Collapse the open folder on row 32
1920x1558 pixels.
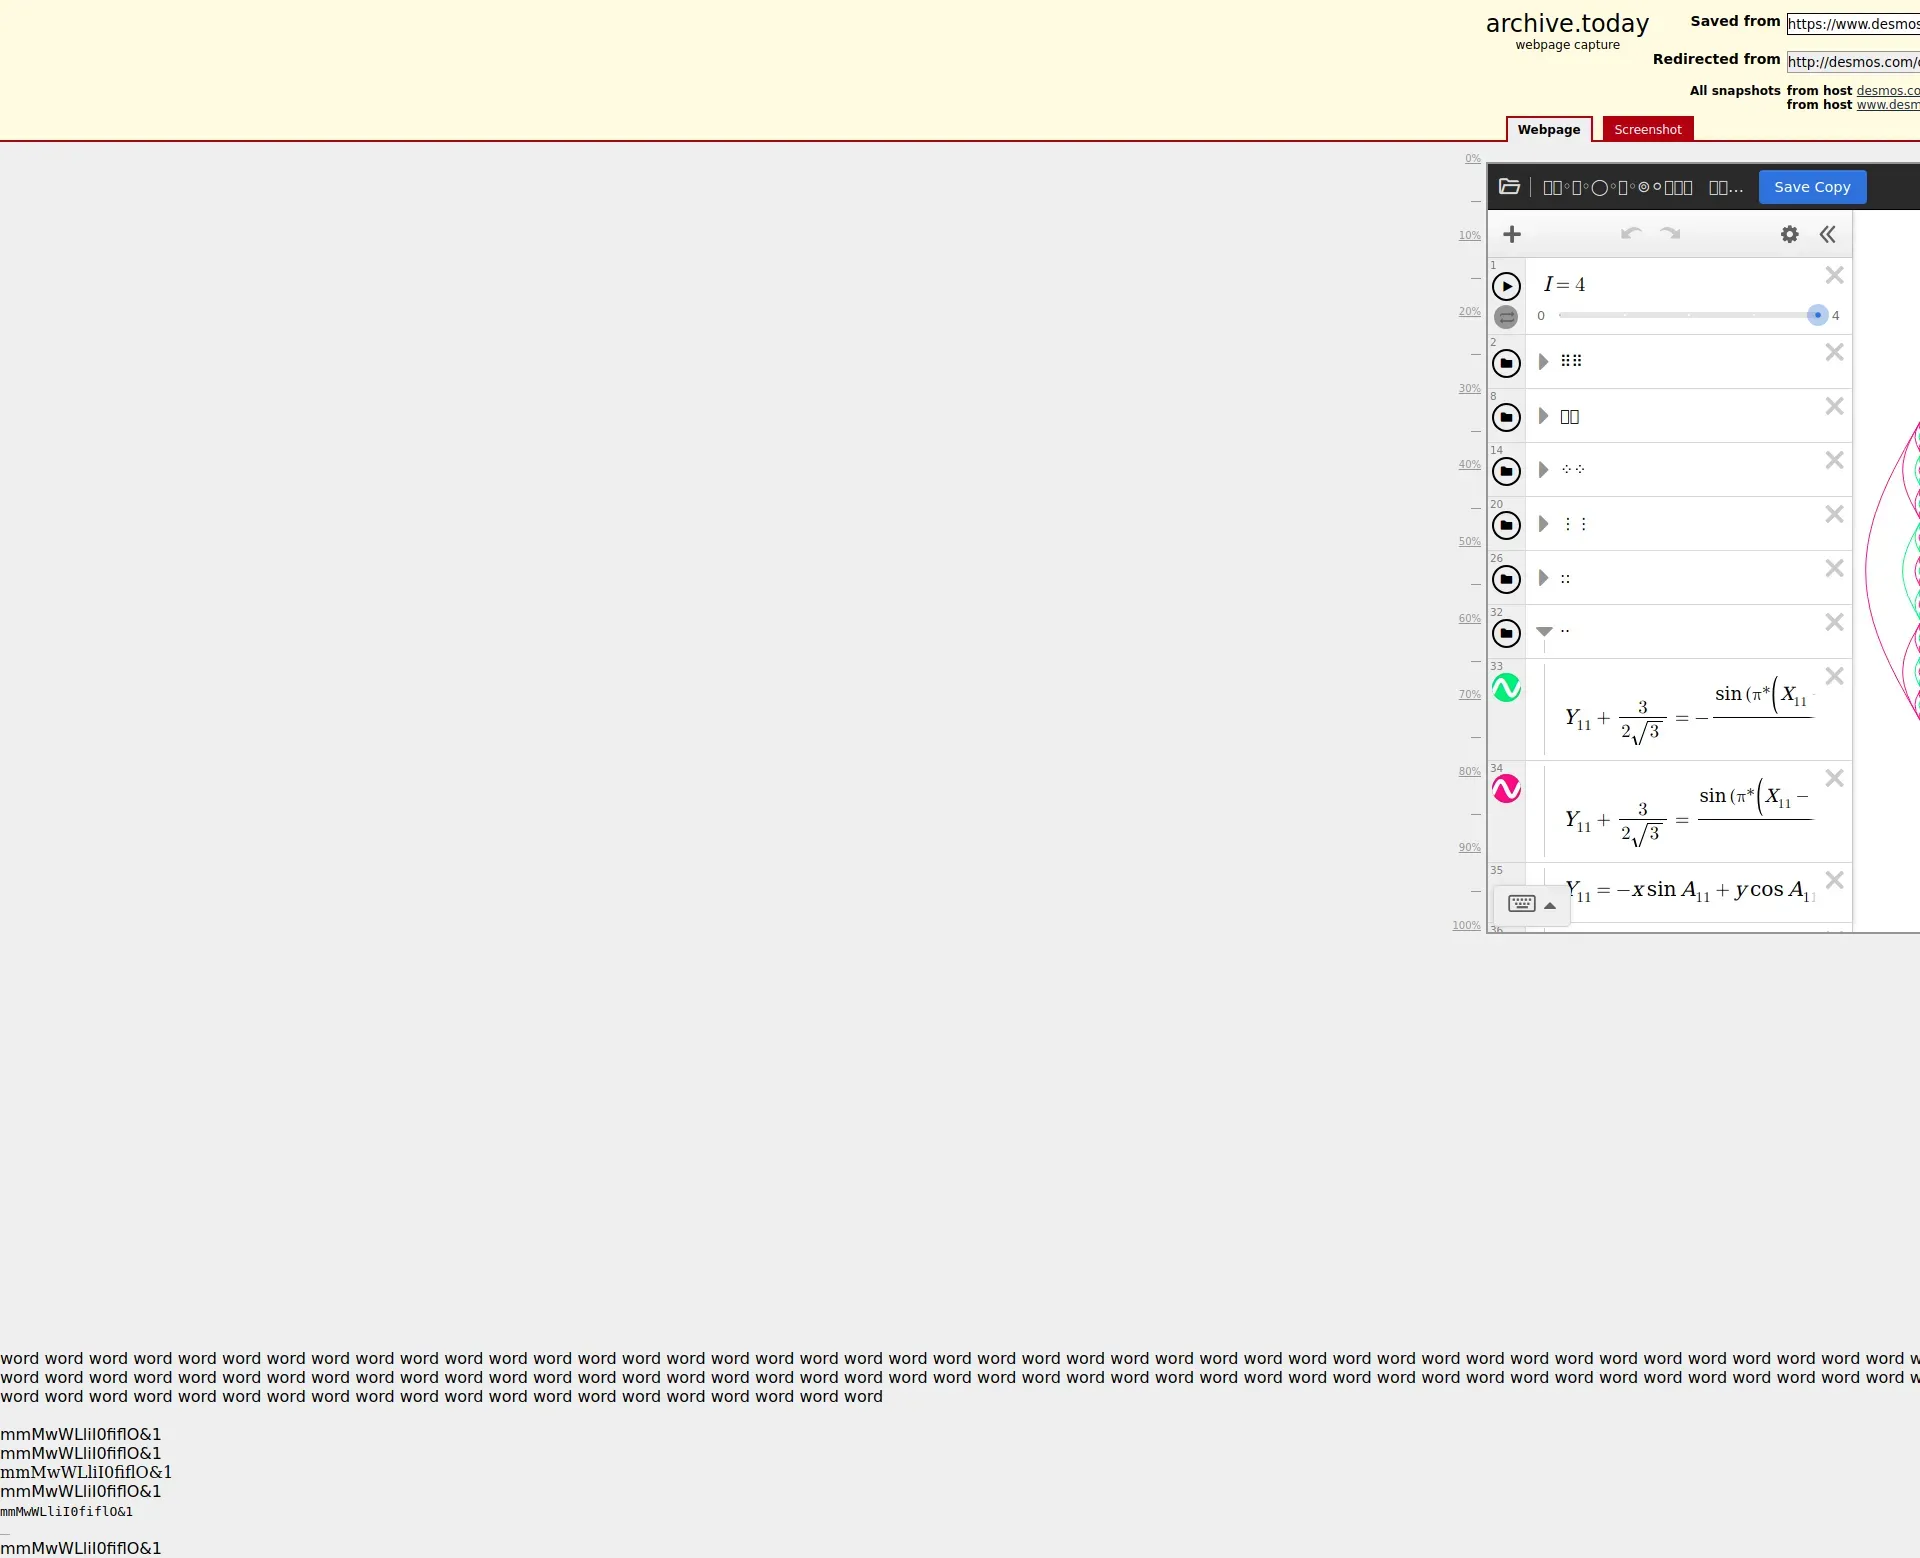(1544, 631)
